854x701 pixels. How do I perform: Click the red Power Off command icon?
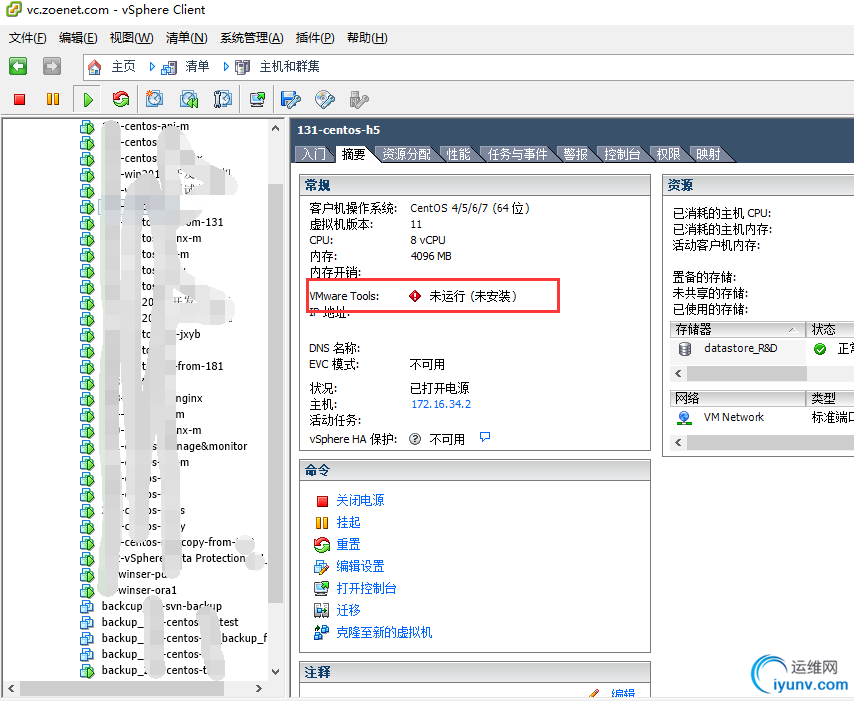[322, 501]
